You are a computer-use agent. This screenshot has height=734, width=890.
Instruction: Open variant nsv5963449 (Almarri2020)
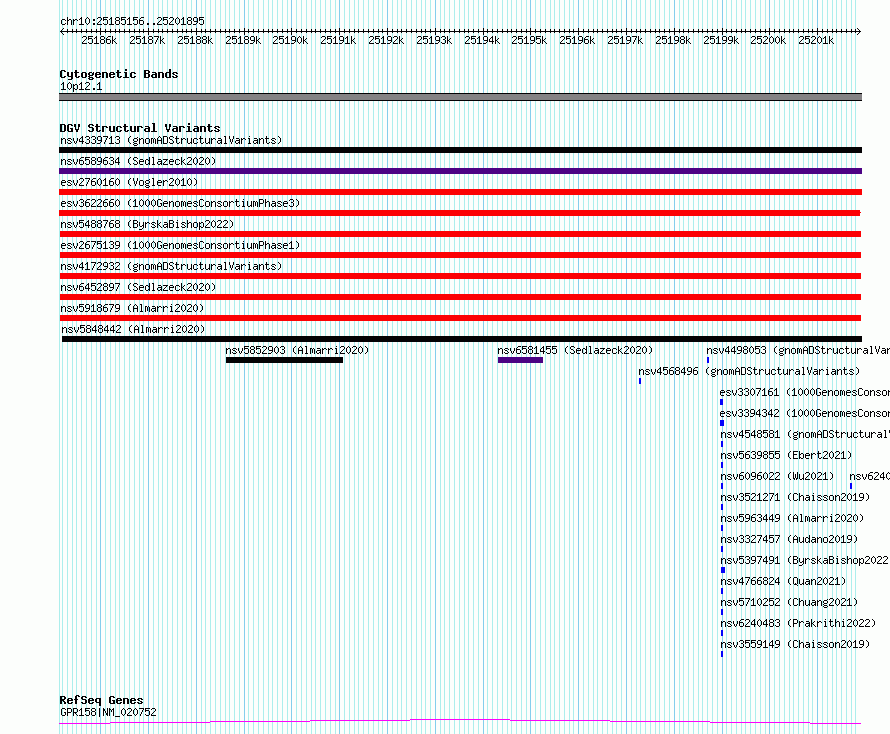tap(792, 518)
